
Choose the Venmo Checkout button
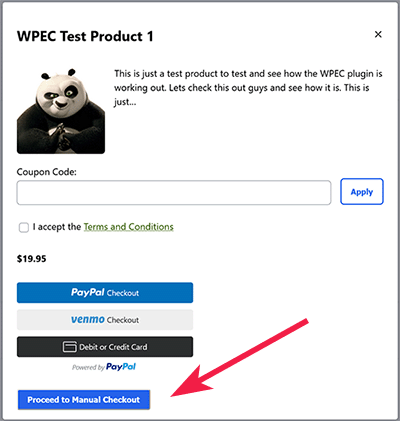click(105, 320)
